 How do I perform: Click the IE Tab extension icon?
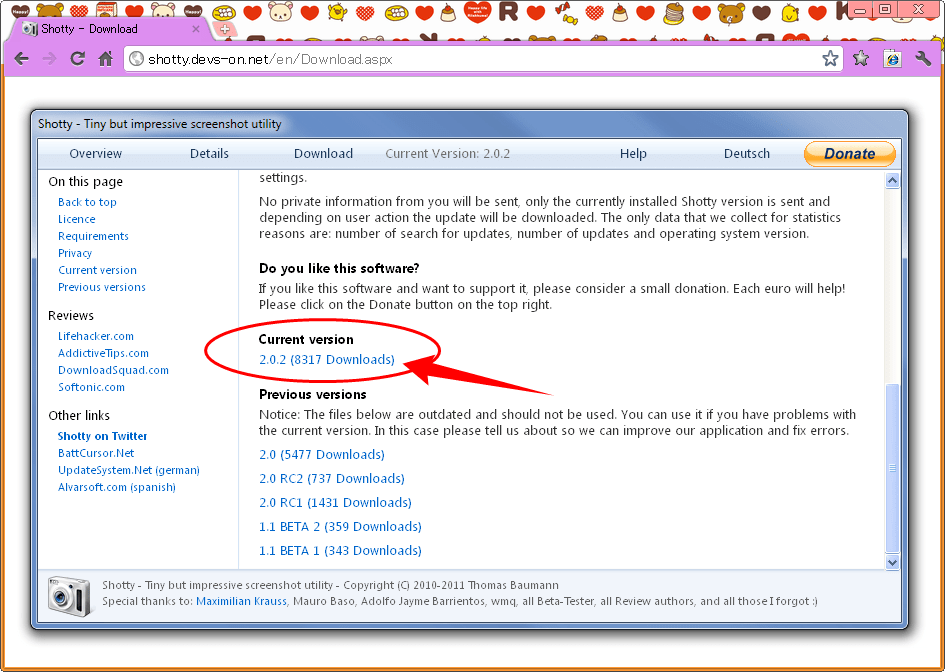(892, 59)
